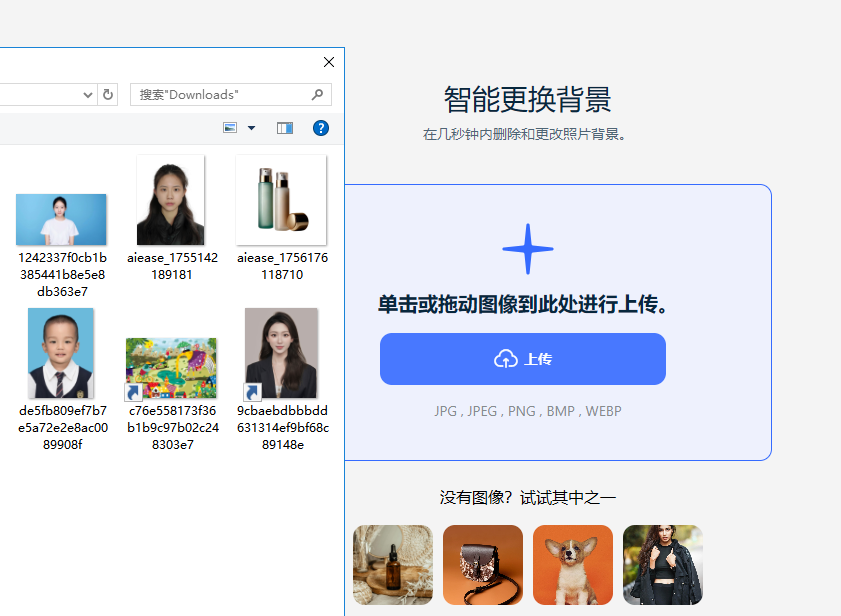841x616 pixels.
Task: Select the aiease_1755142189181 portrait file
Action: coord(171,200)
